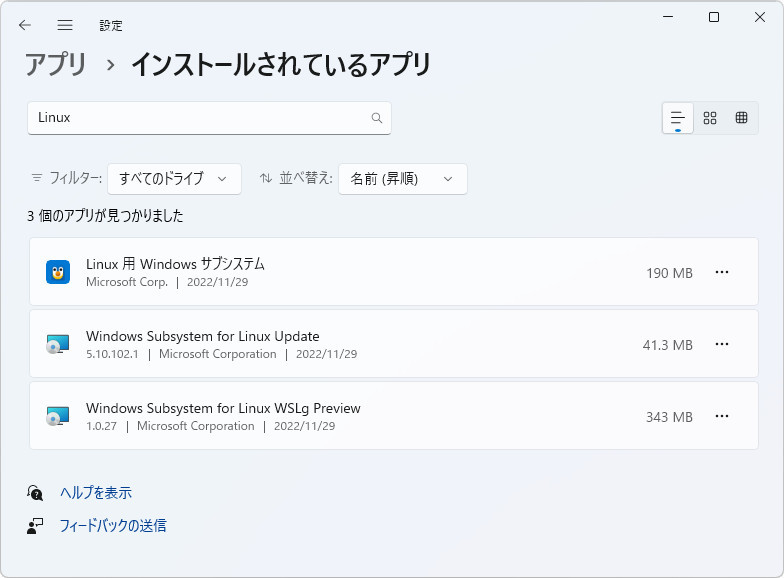Screen dimensions: 784x578
Task: Click the 190 MB size value
Action: 669,273
